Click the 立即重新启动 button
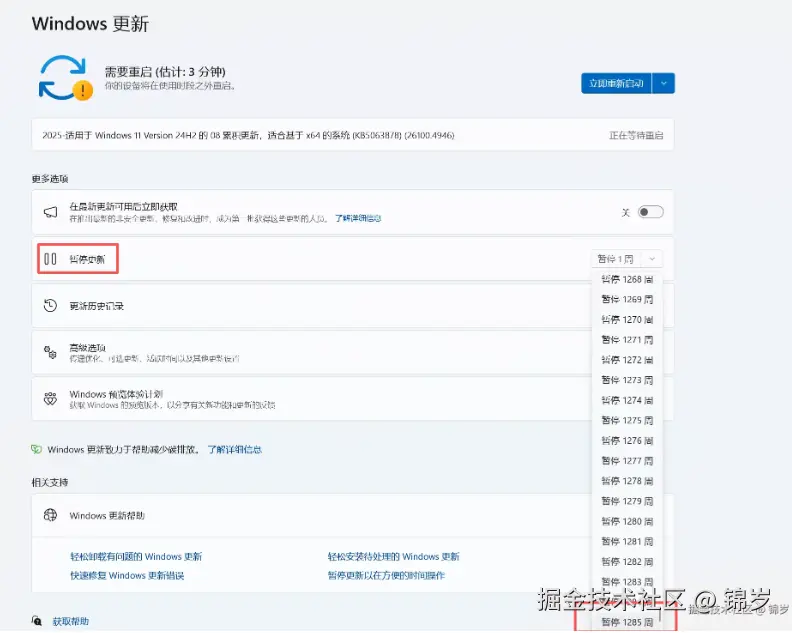The width and height of the screenshot is (792, 633). 617,83
